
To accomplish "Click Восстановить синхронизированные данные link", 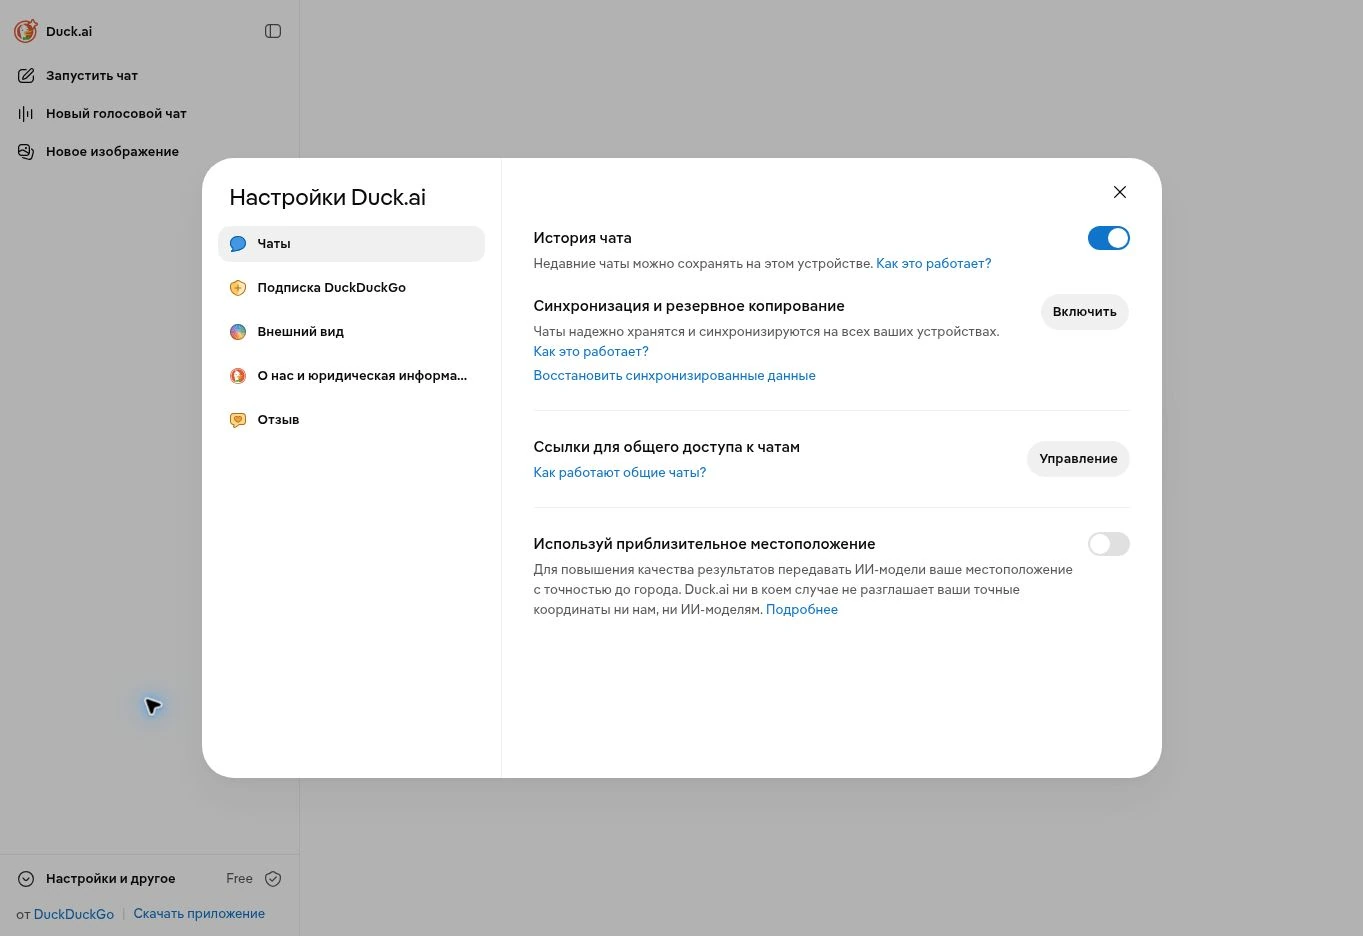I will [674, 375].
